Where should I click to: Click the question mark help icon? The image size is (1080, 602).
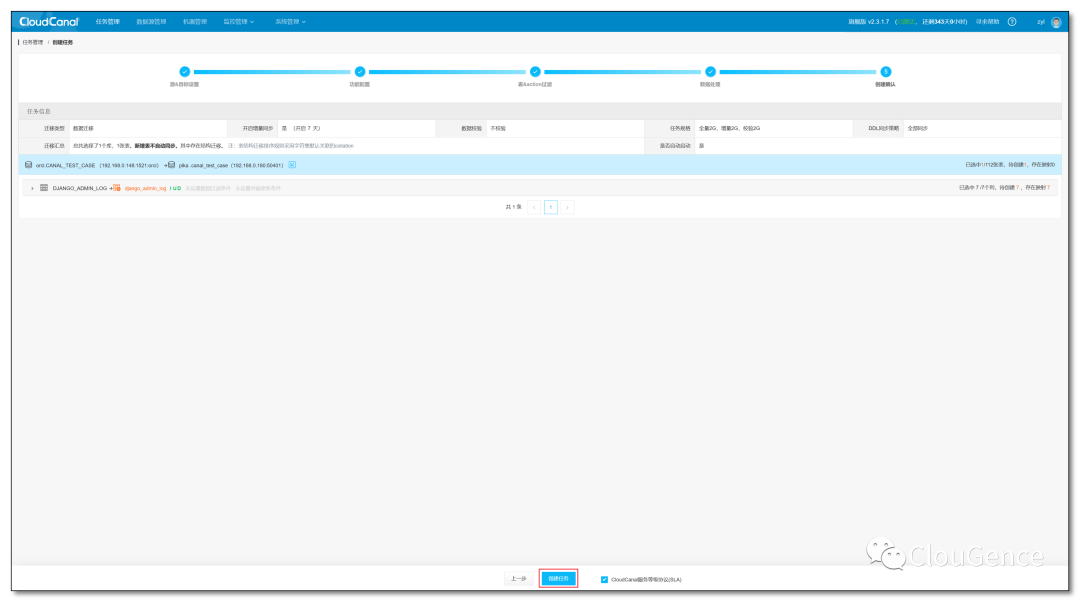point(1012,22)
